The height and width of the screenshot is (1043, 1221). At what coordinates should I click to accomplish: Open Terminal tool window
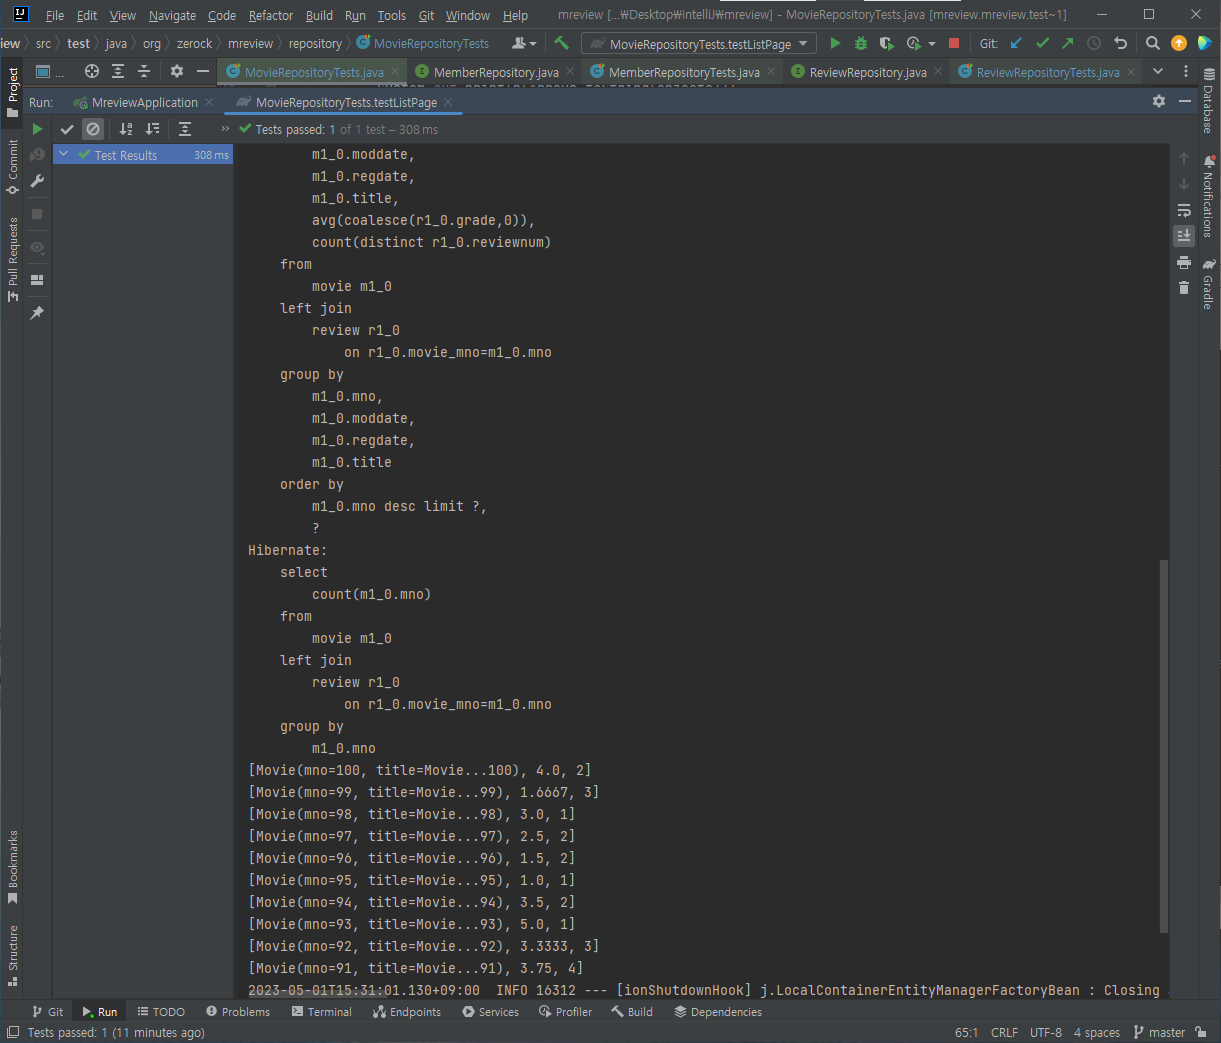click(x=322, y=1012)
